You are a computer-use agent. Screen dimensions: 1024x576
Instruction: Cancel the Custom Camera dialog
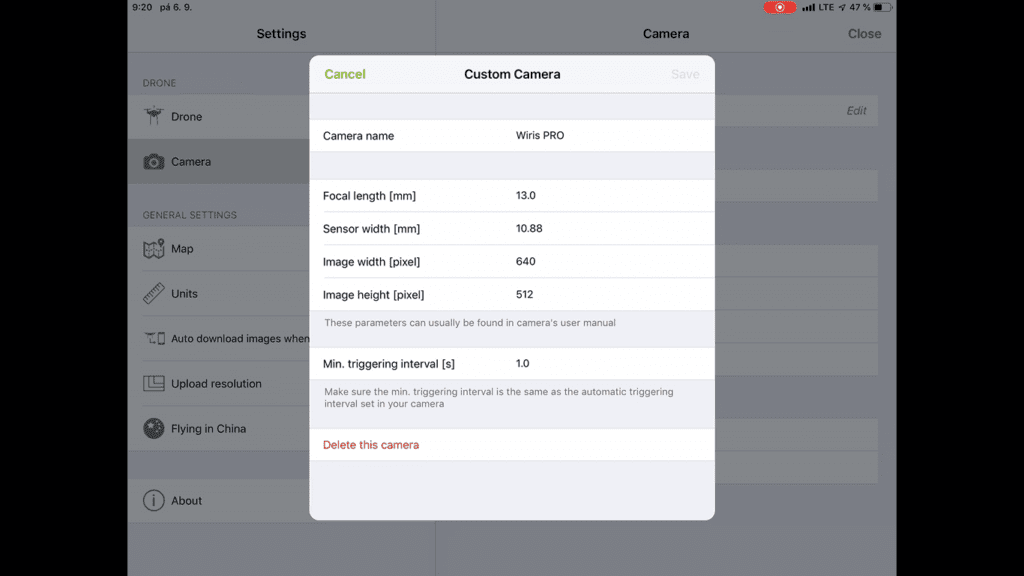[345, 74]
